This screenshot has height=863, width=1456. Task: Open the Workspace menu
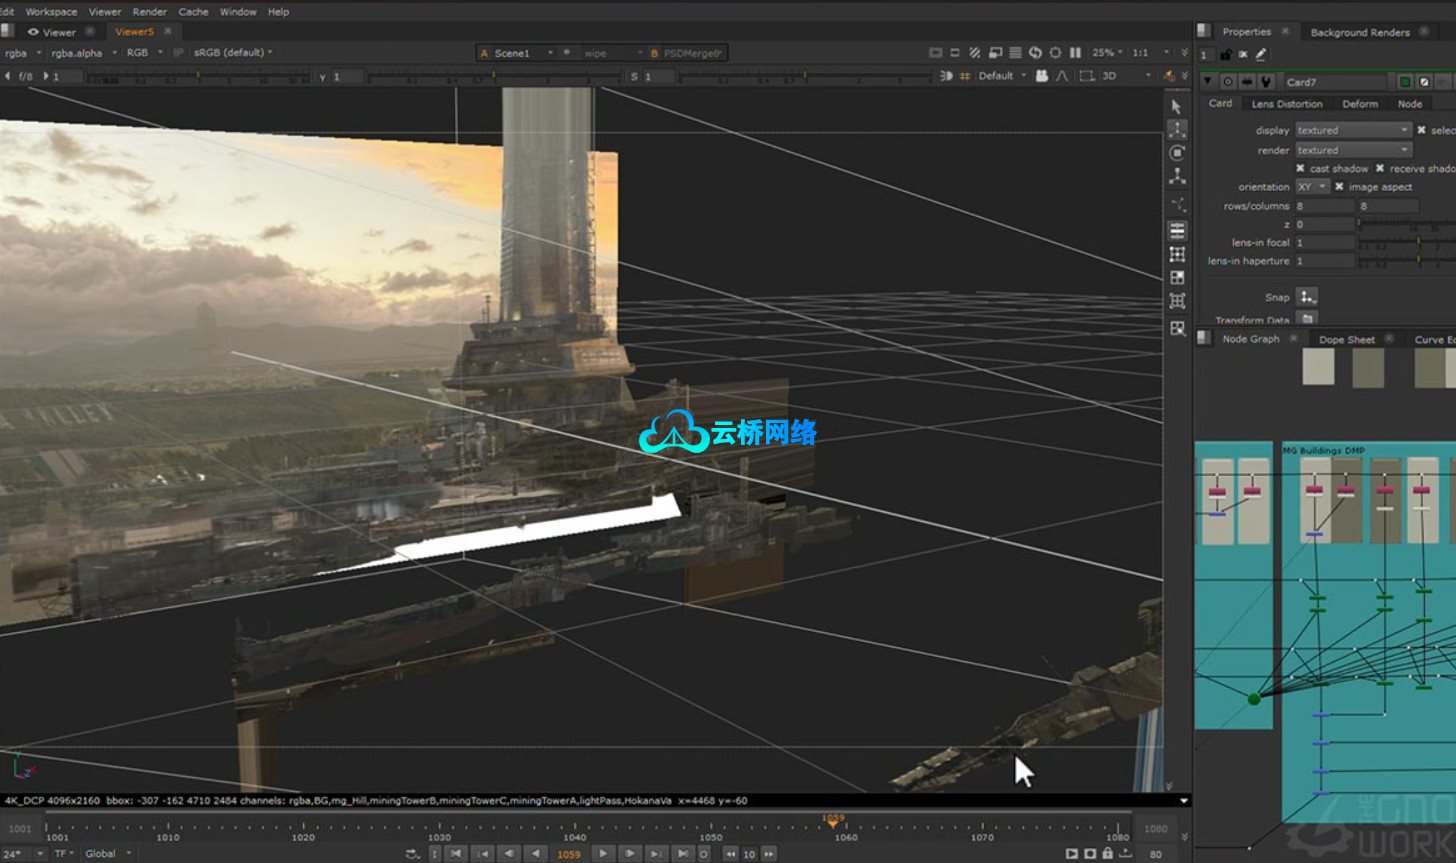coord(51,12)
